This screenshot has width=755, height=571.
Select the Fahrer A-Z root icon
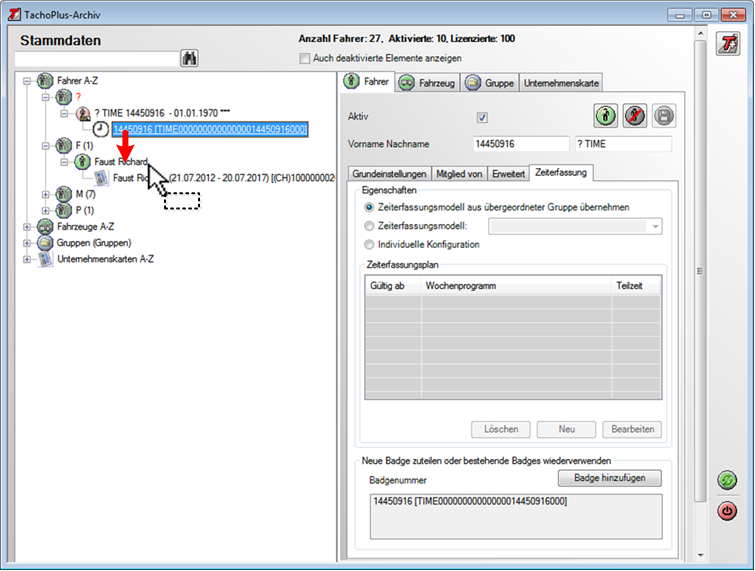[45, 80]
